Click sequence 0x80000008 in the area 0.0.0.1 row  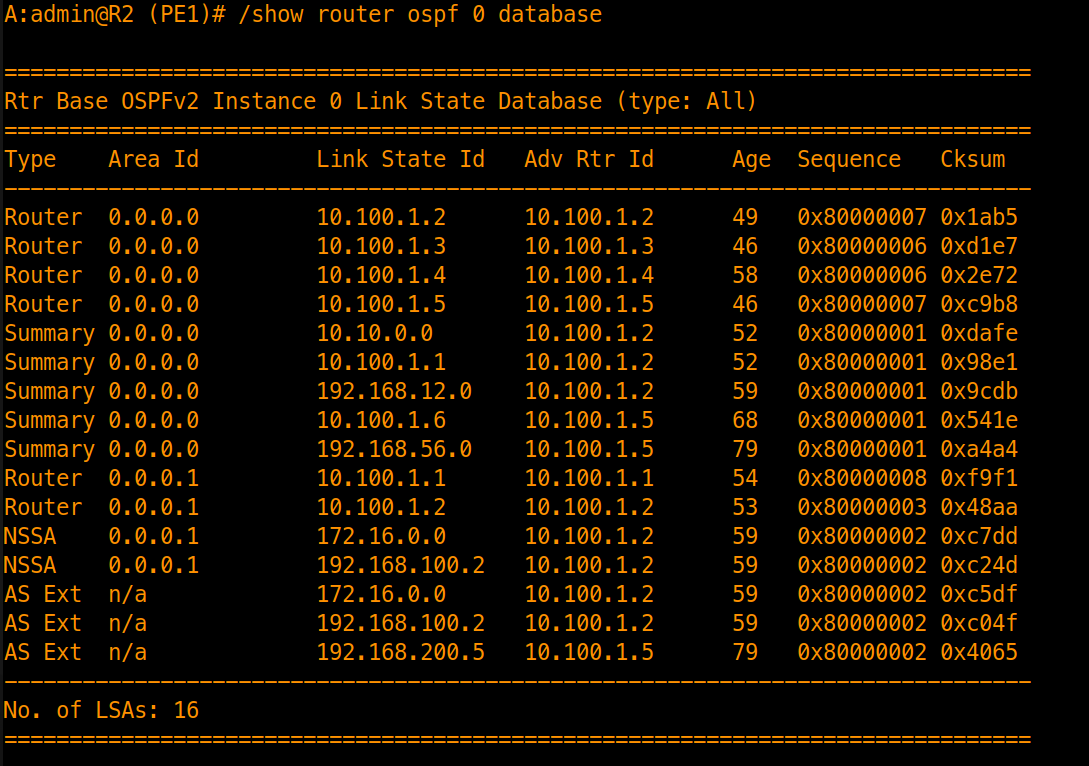(x=862, y=478)
